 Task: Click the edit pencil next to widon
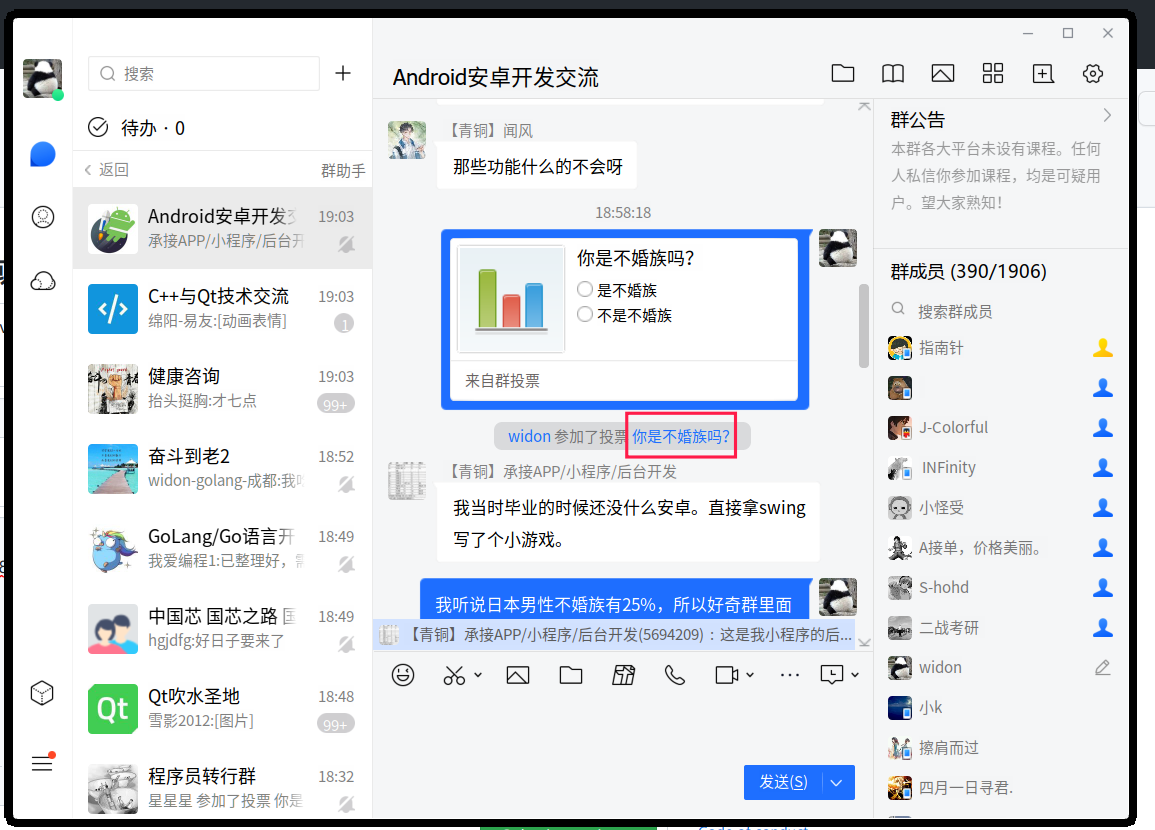pyautogui.click(x=1102, y=668)
